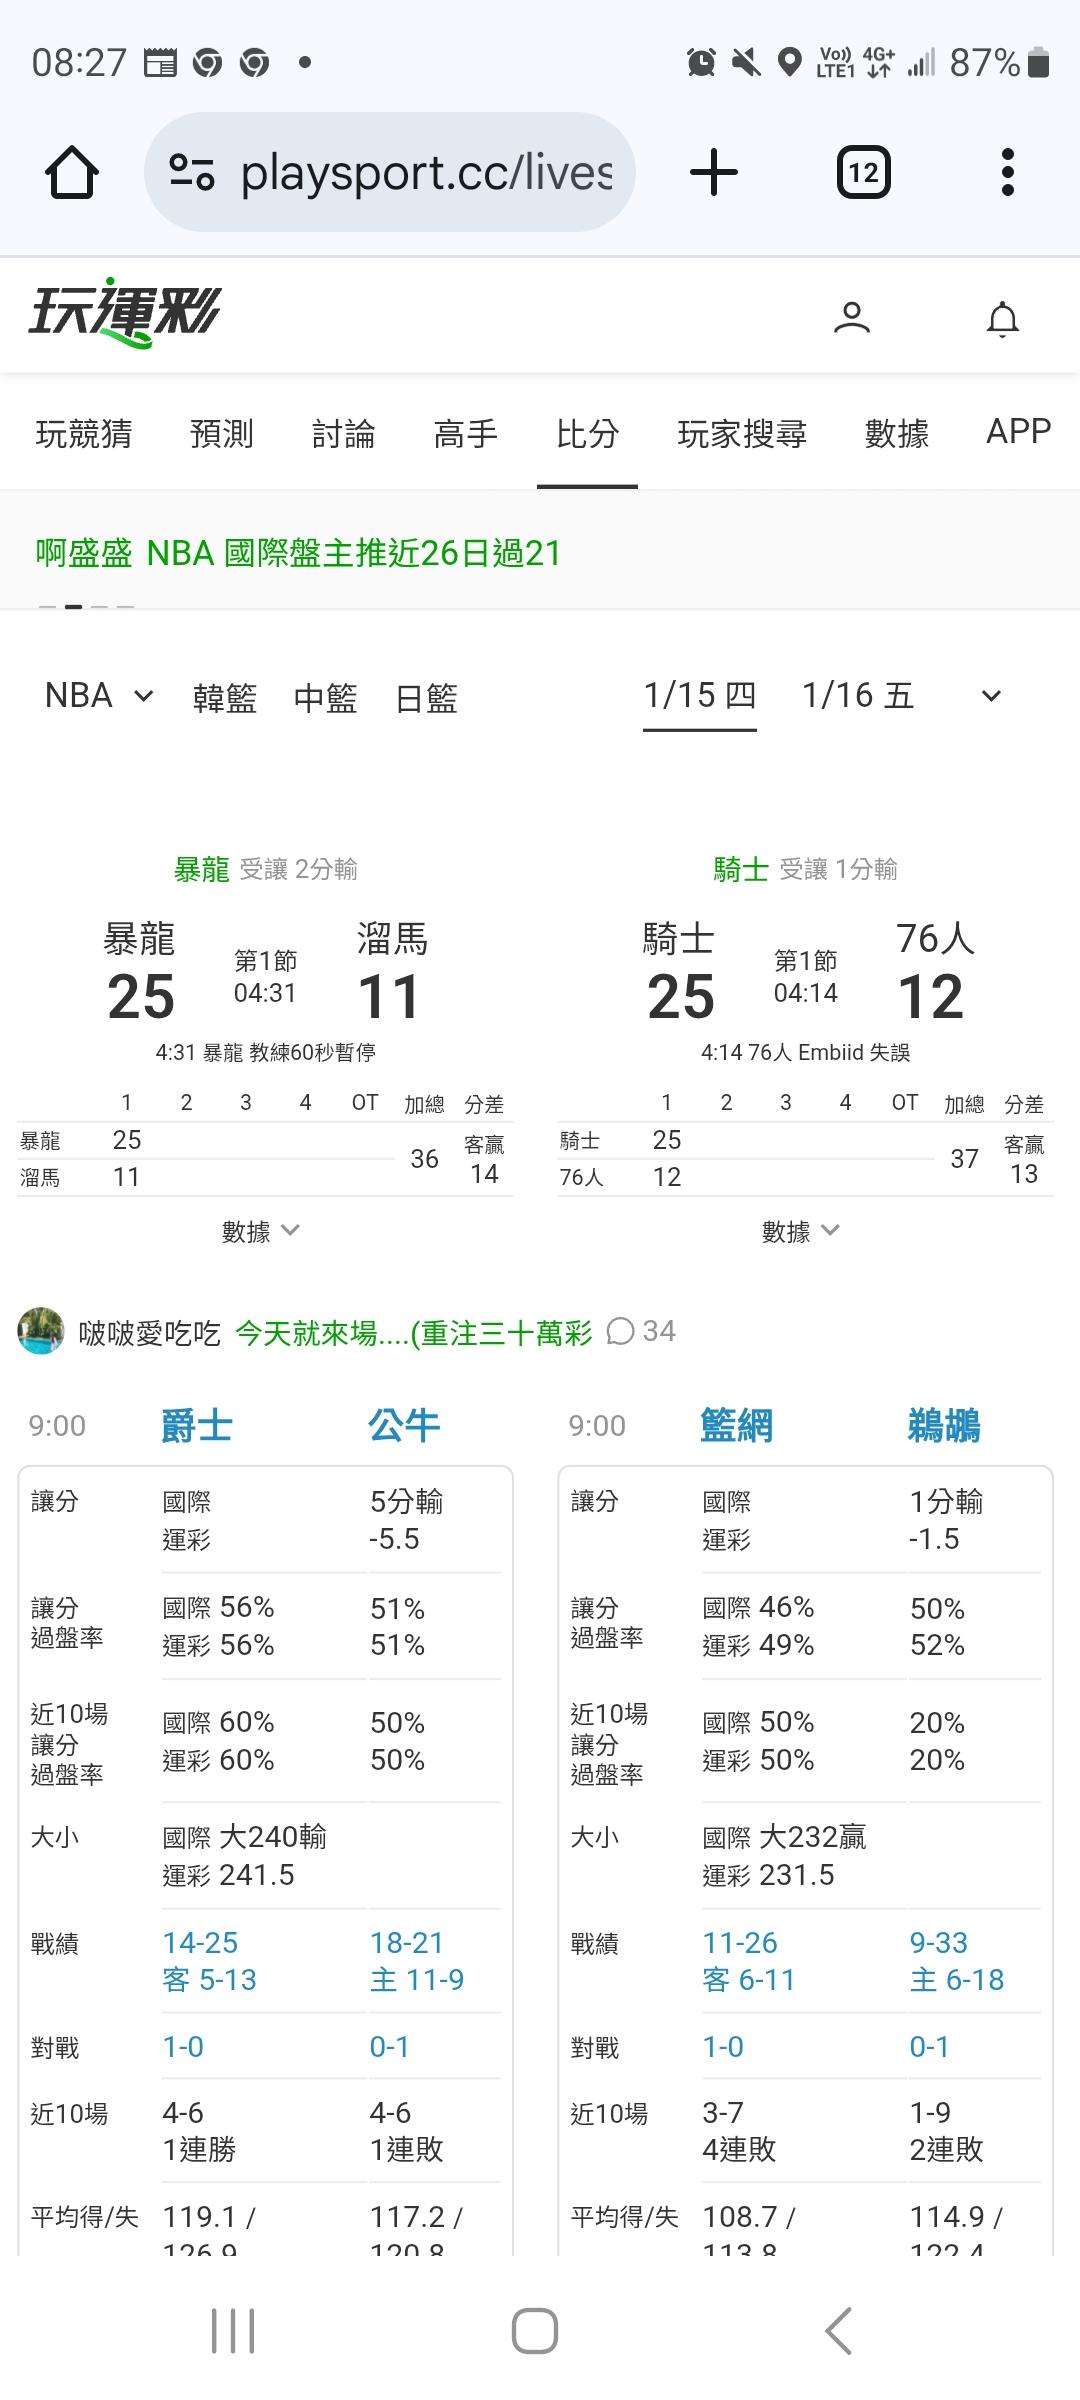Open the comment bubble showing 34 replies
The height and width of the screenshot is (2400, 1080).
641,1331
